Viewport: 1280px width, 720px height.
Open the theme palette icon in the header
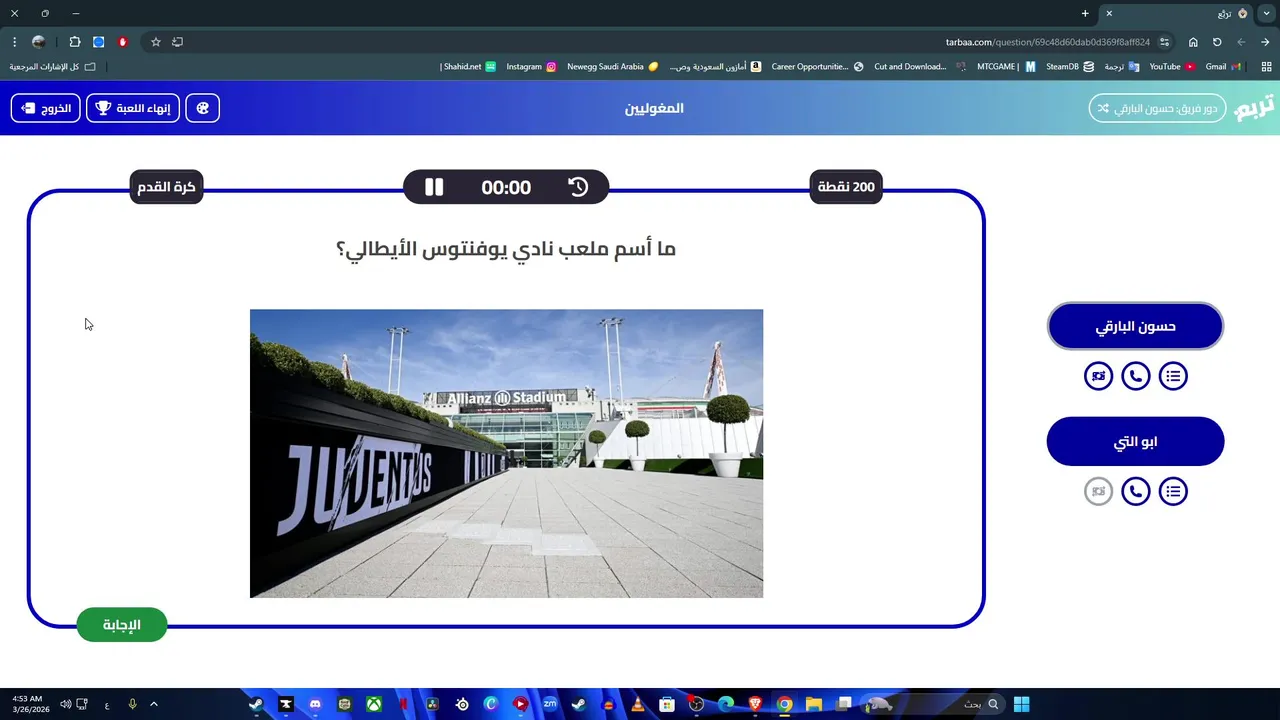point(203,108)
